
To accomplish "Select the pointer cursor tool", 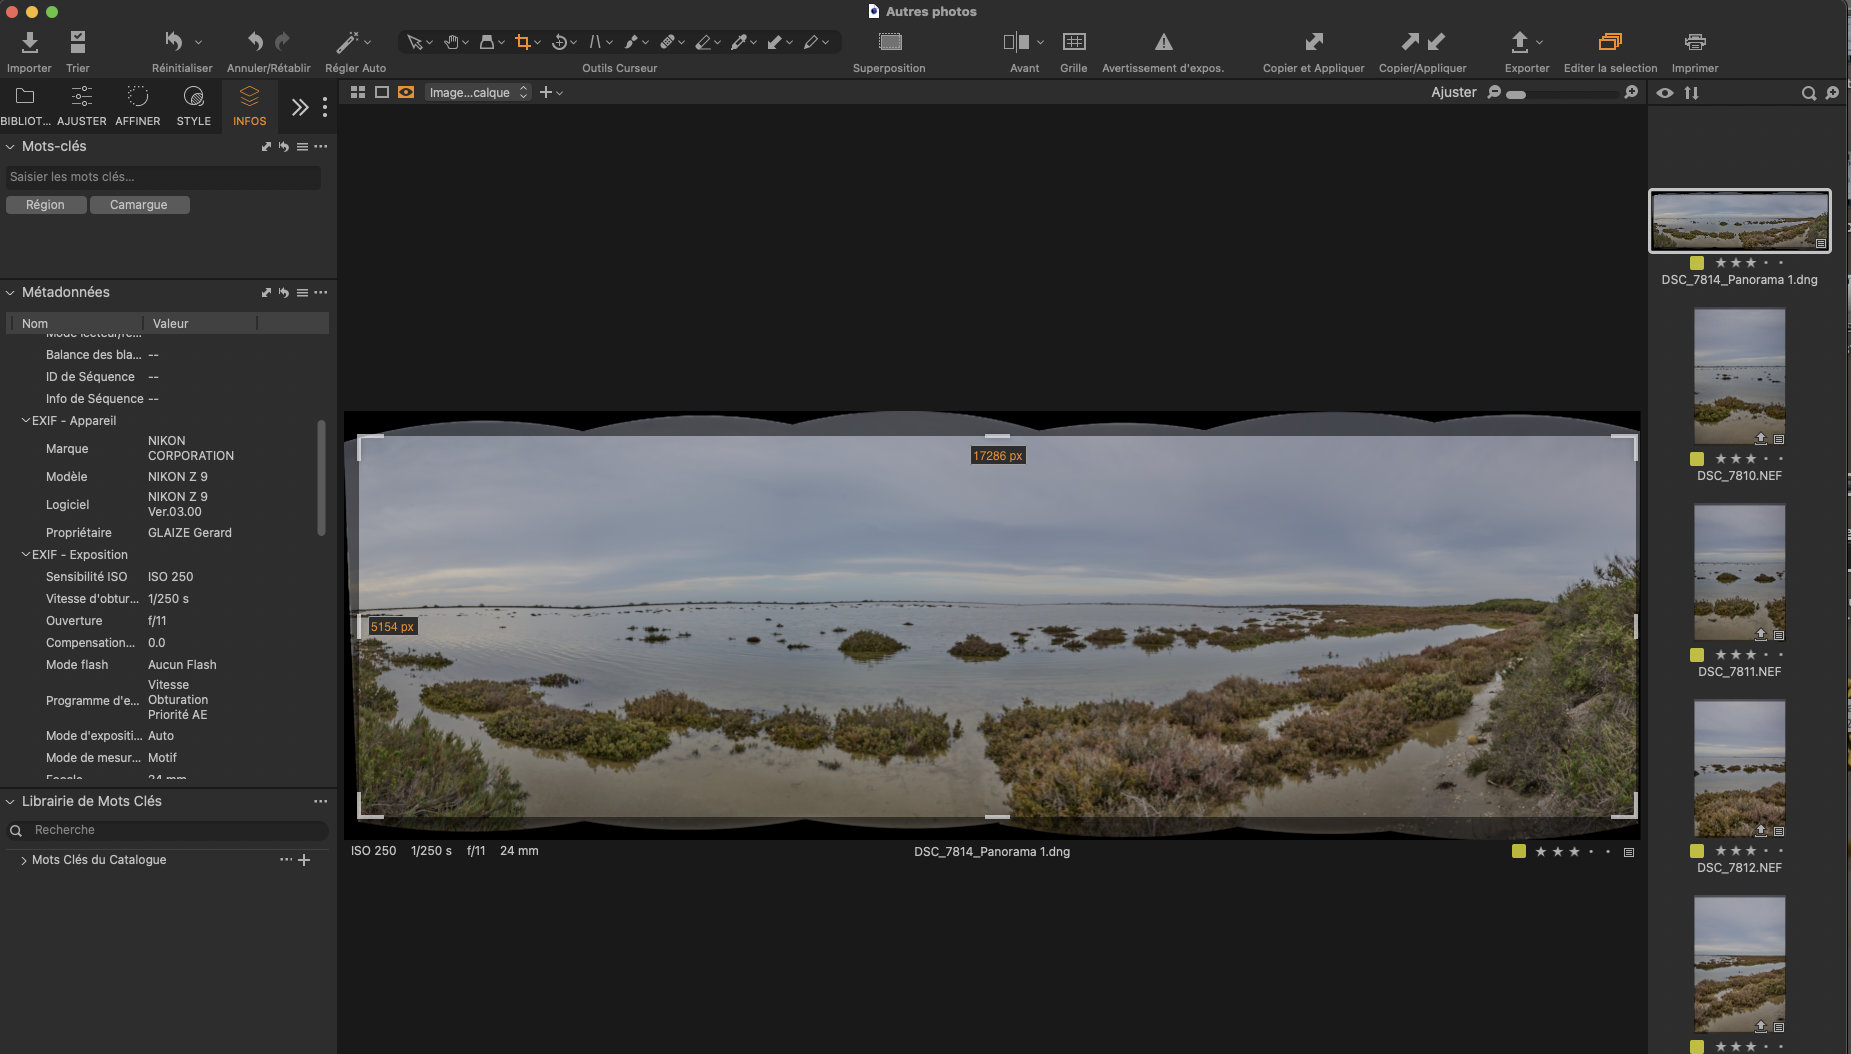I will point(414,42).
